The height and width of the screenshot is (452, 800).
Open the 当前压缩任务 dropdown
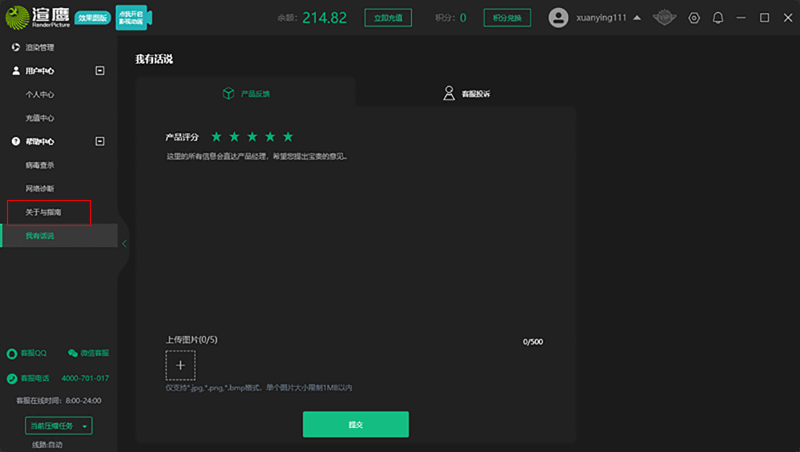click(x=58, y=426)
